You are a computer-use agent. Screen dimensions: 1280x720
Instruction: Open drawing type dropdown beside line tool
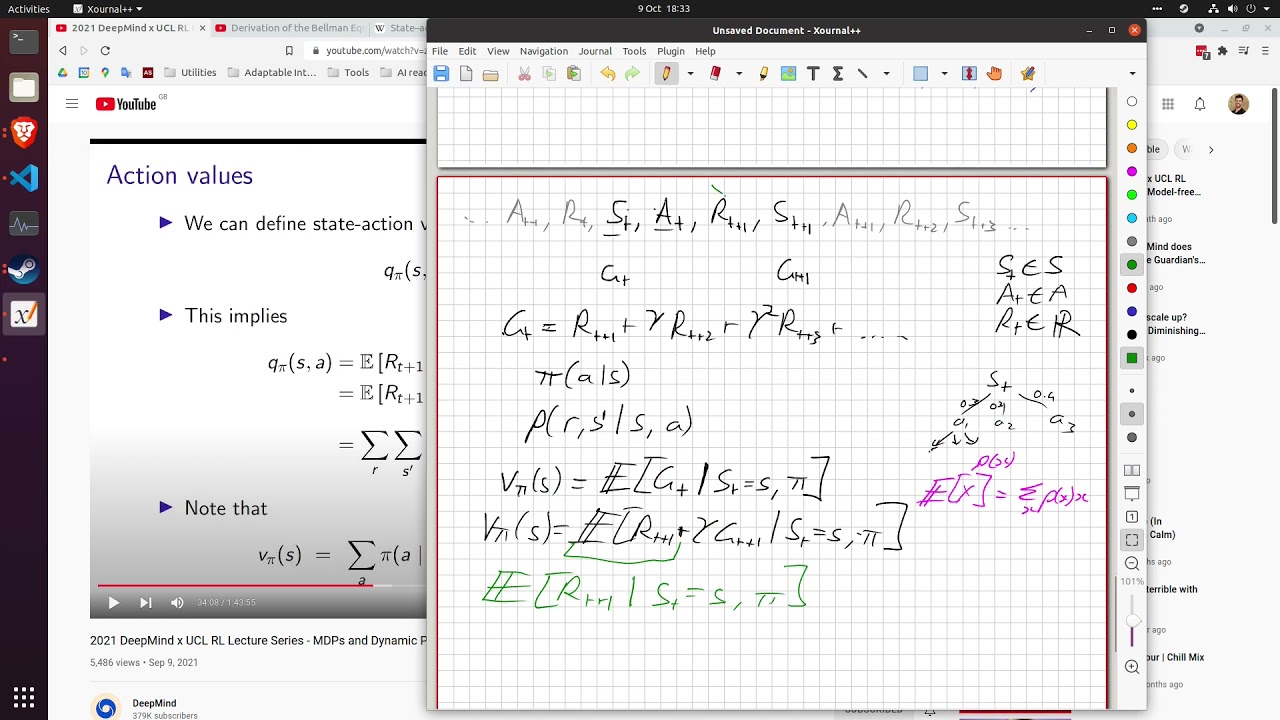click(x=886, y=73)
